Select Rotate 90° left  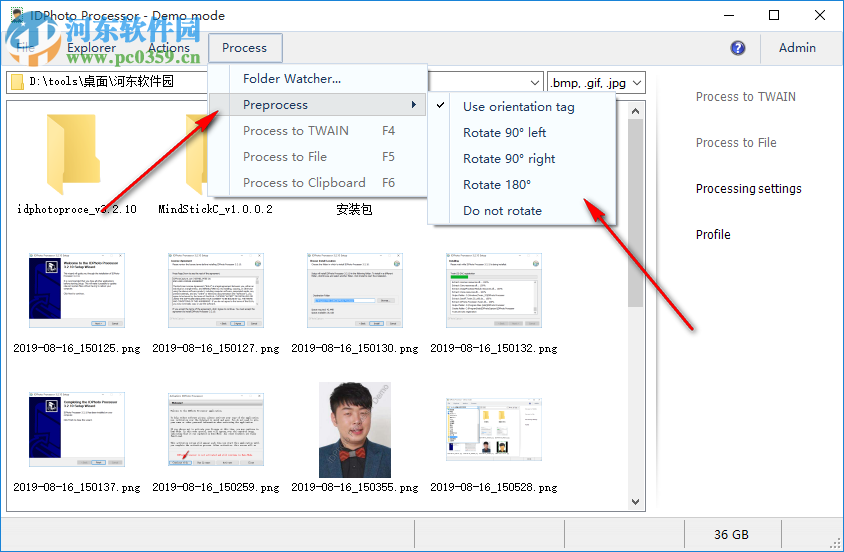pos(504,132)
